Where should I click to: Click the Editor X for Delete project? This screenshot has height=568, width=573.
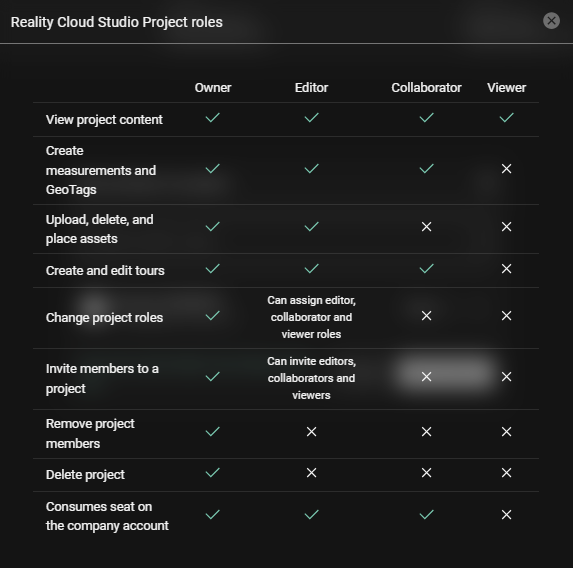click(x=311, y=473)
